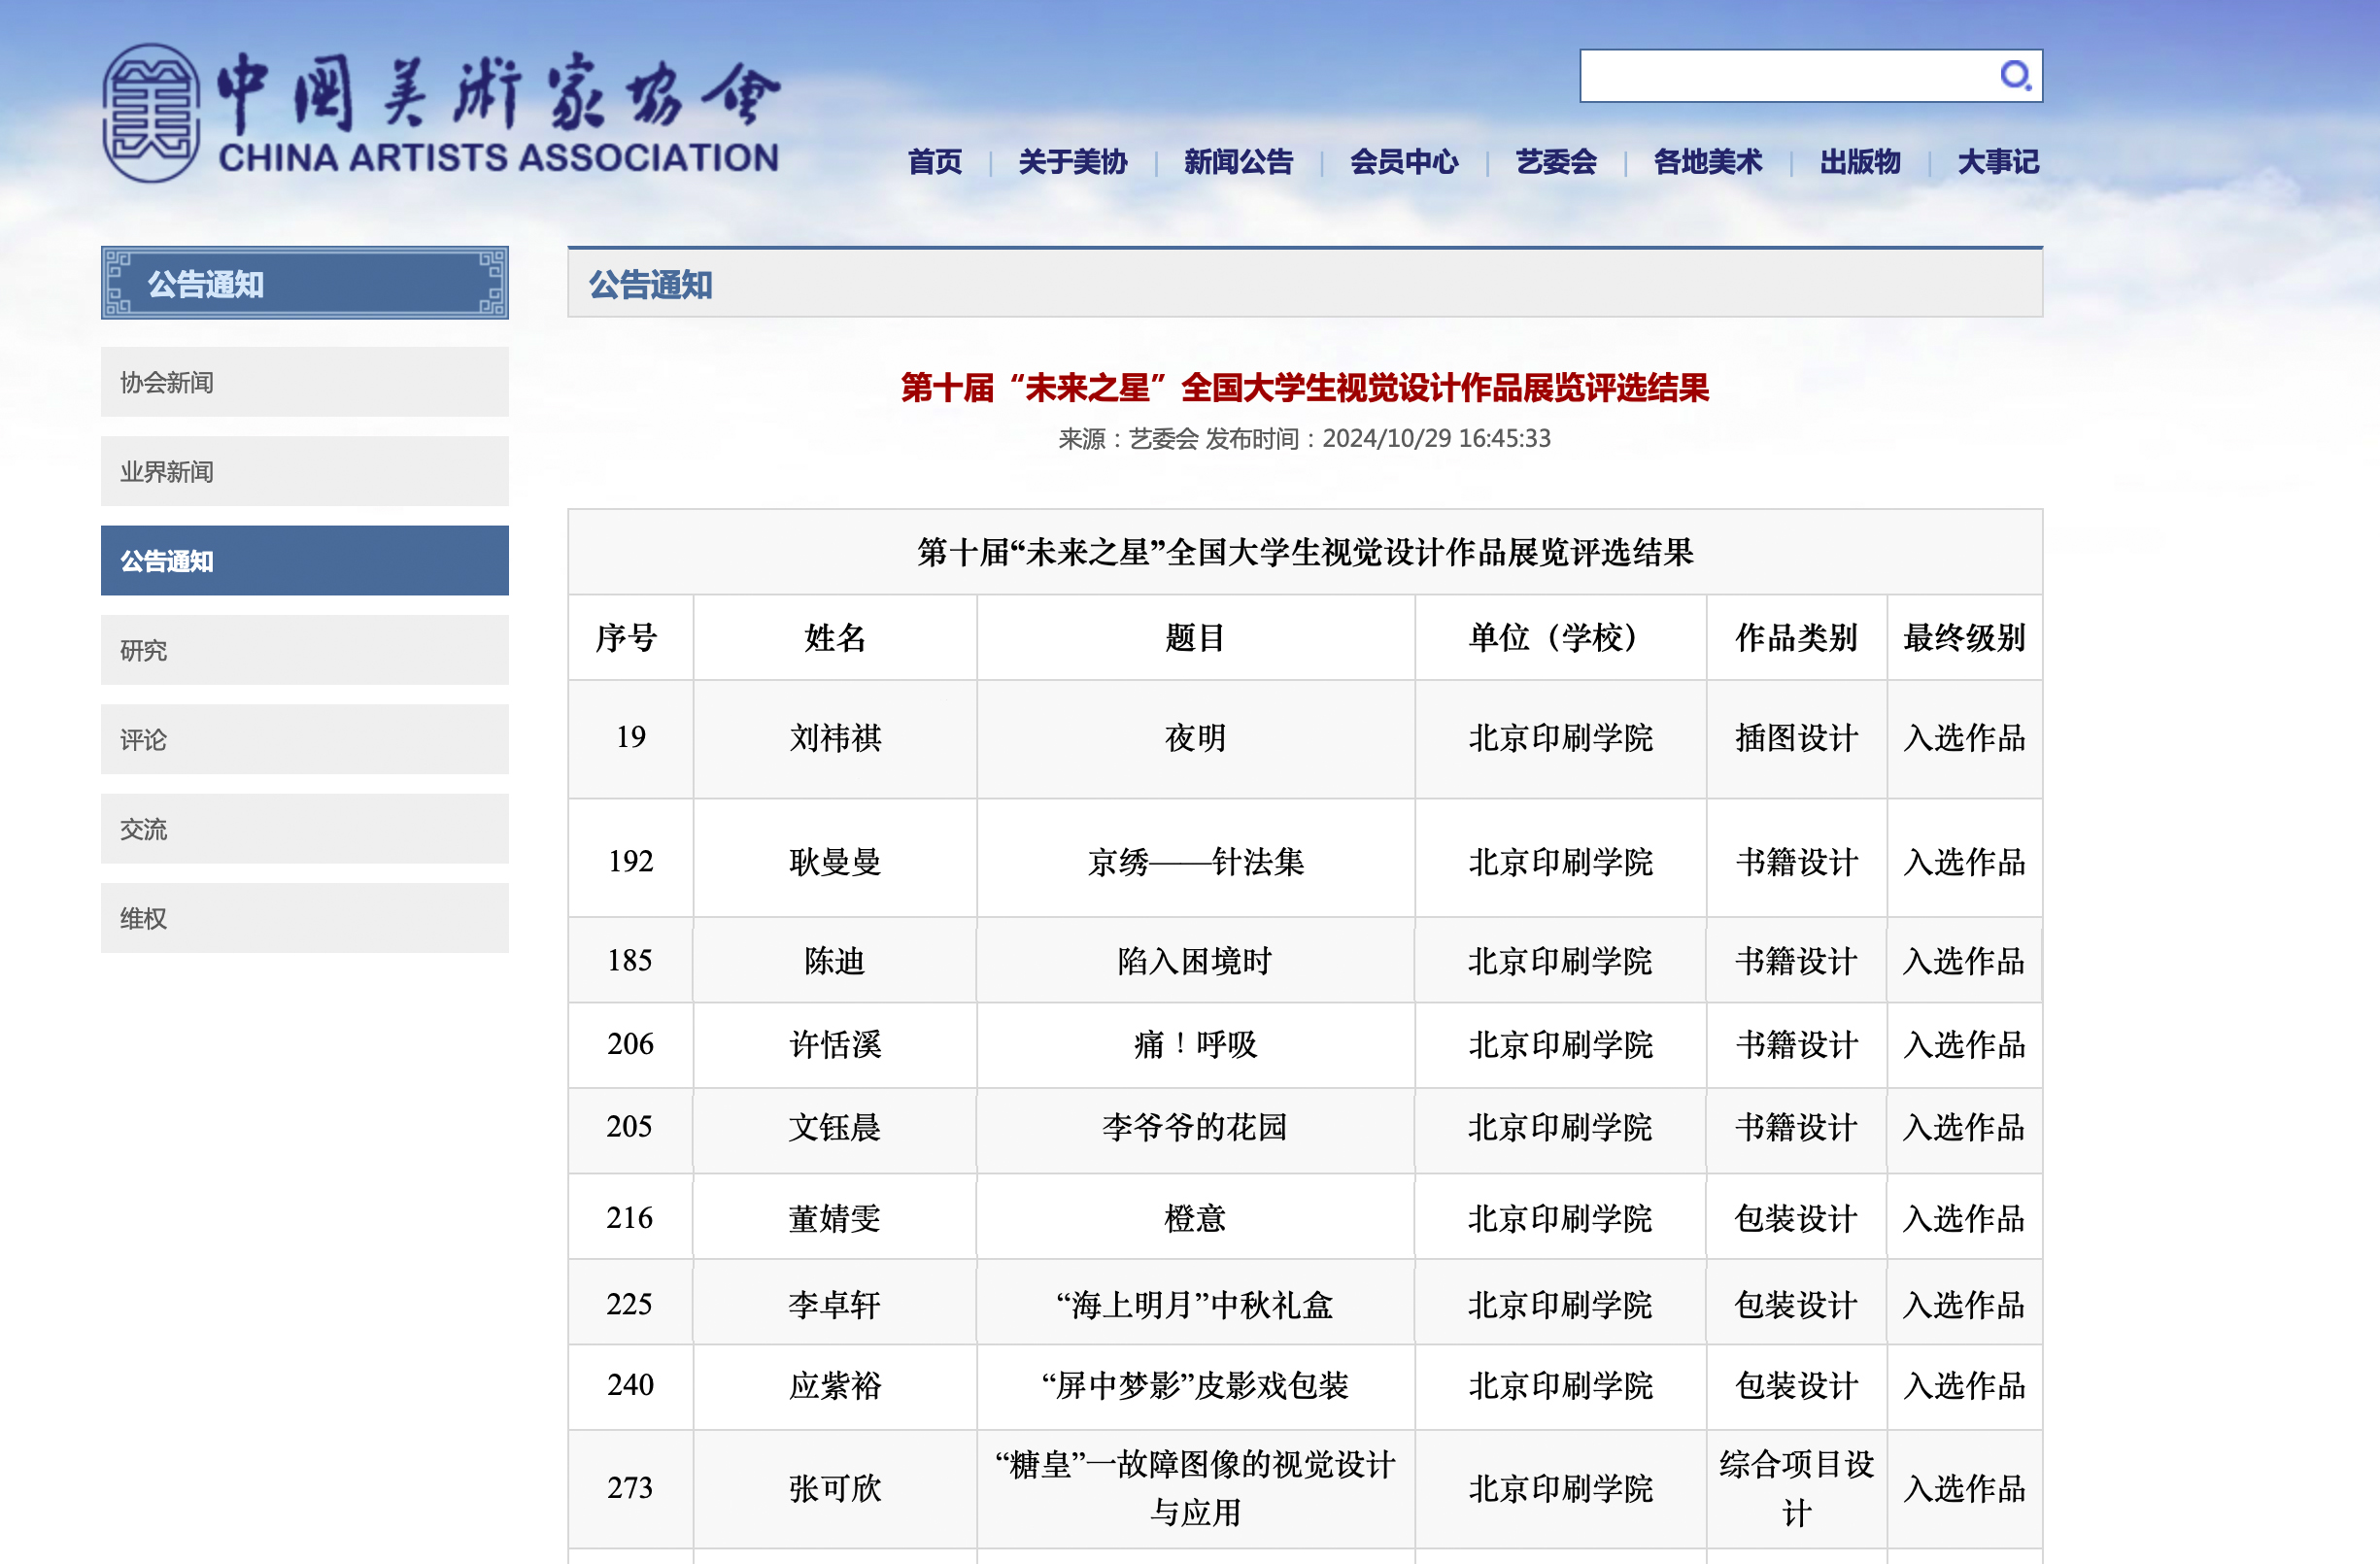Open the 研究 sidebar section
This screenshot has height=1564, width=2380.
(x=304, y=650)
